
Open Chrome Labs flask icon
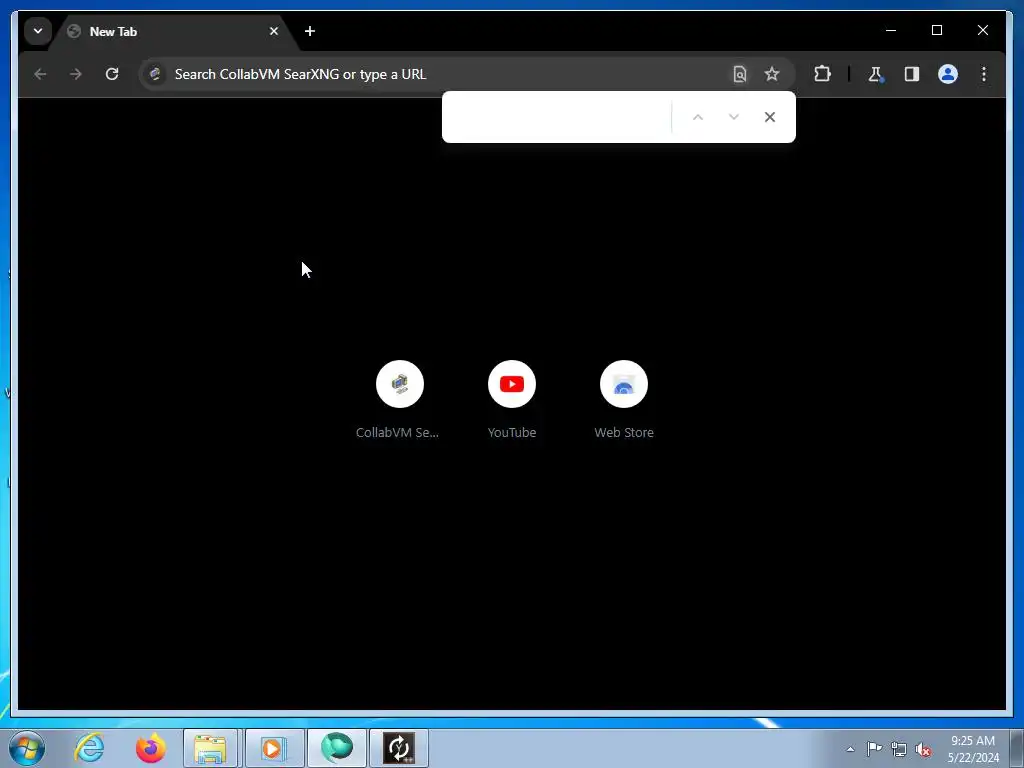point(876,74)
